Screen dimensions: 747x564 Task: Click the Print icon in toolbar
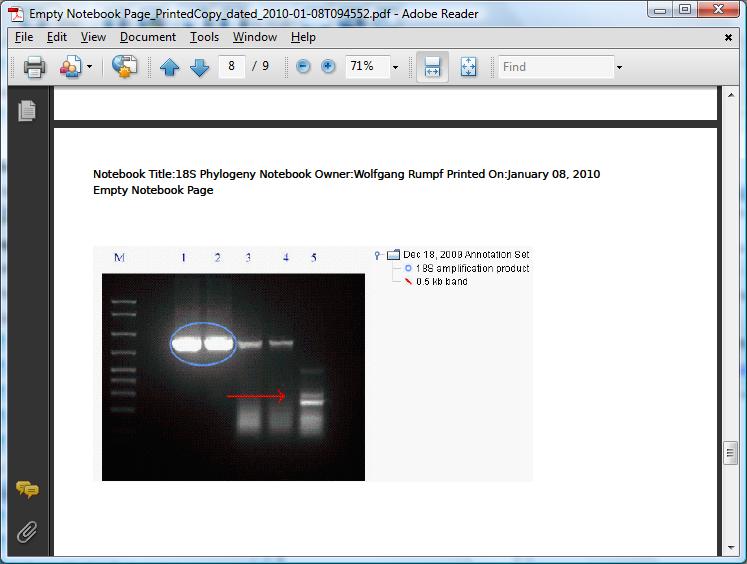coord(34,67)
